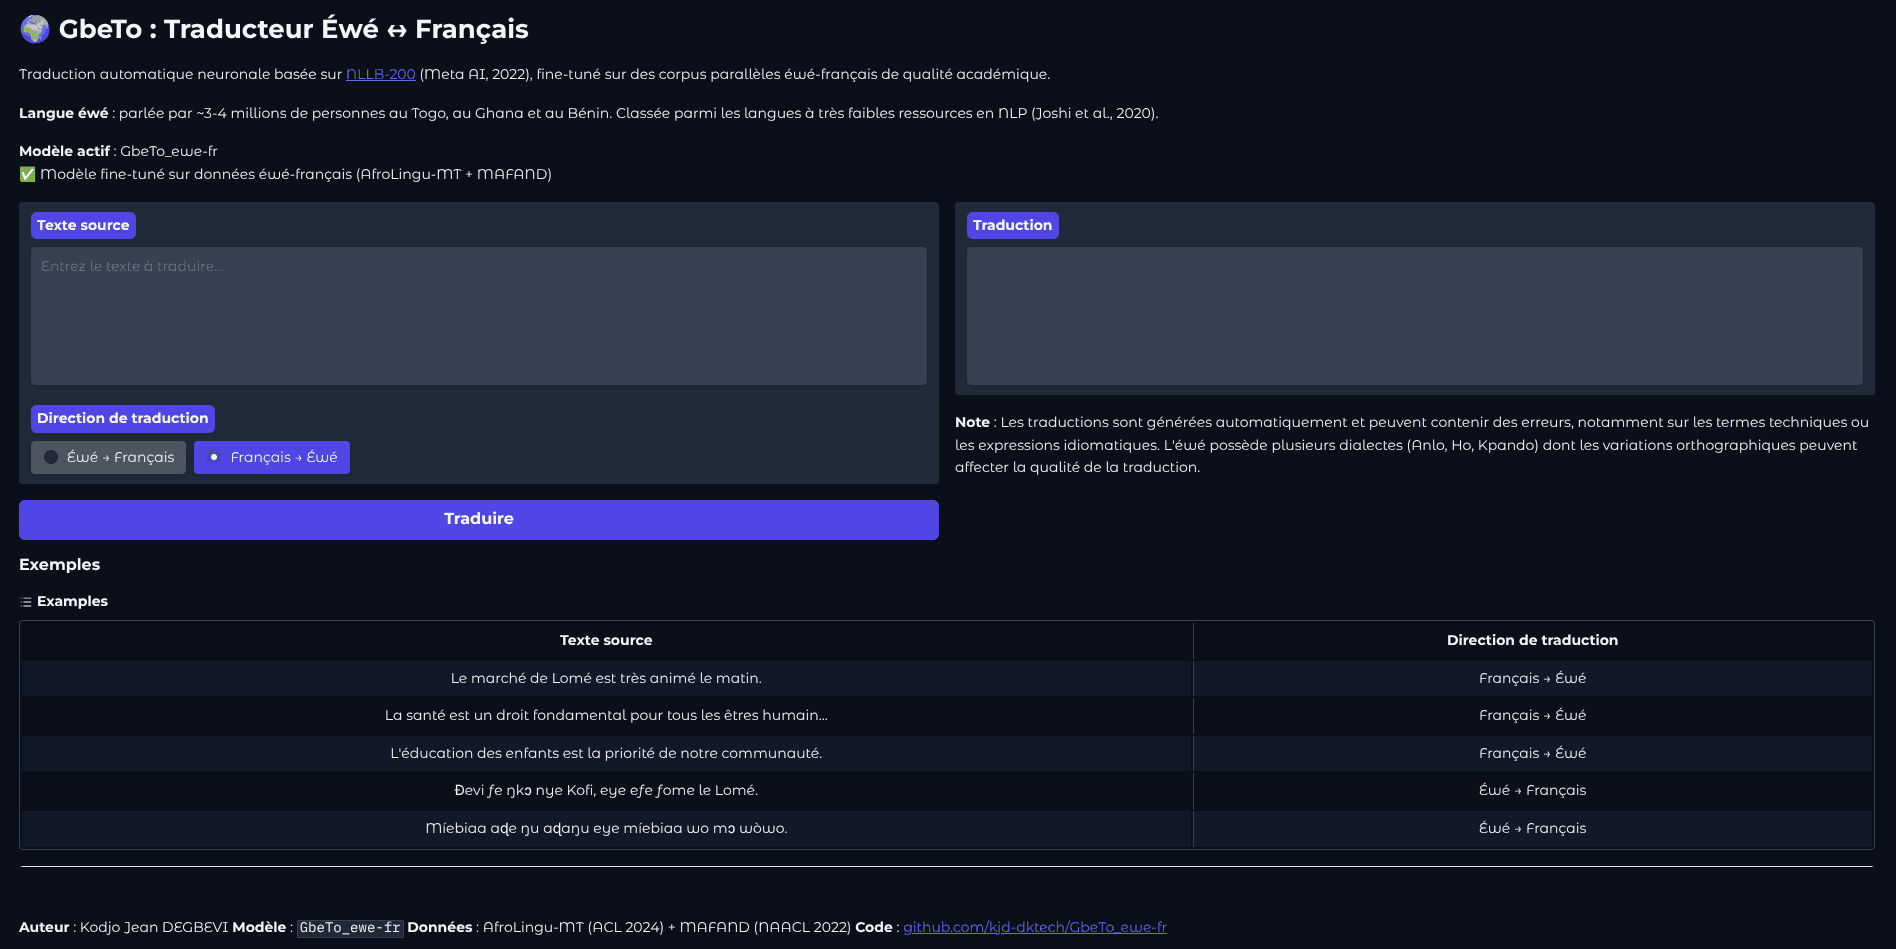The height and width of the screenshot is (949, 1896).
Task: Click the Direction de traduction label pill
Action: tap(121, 418)
